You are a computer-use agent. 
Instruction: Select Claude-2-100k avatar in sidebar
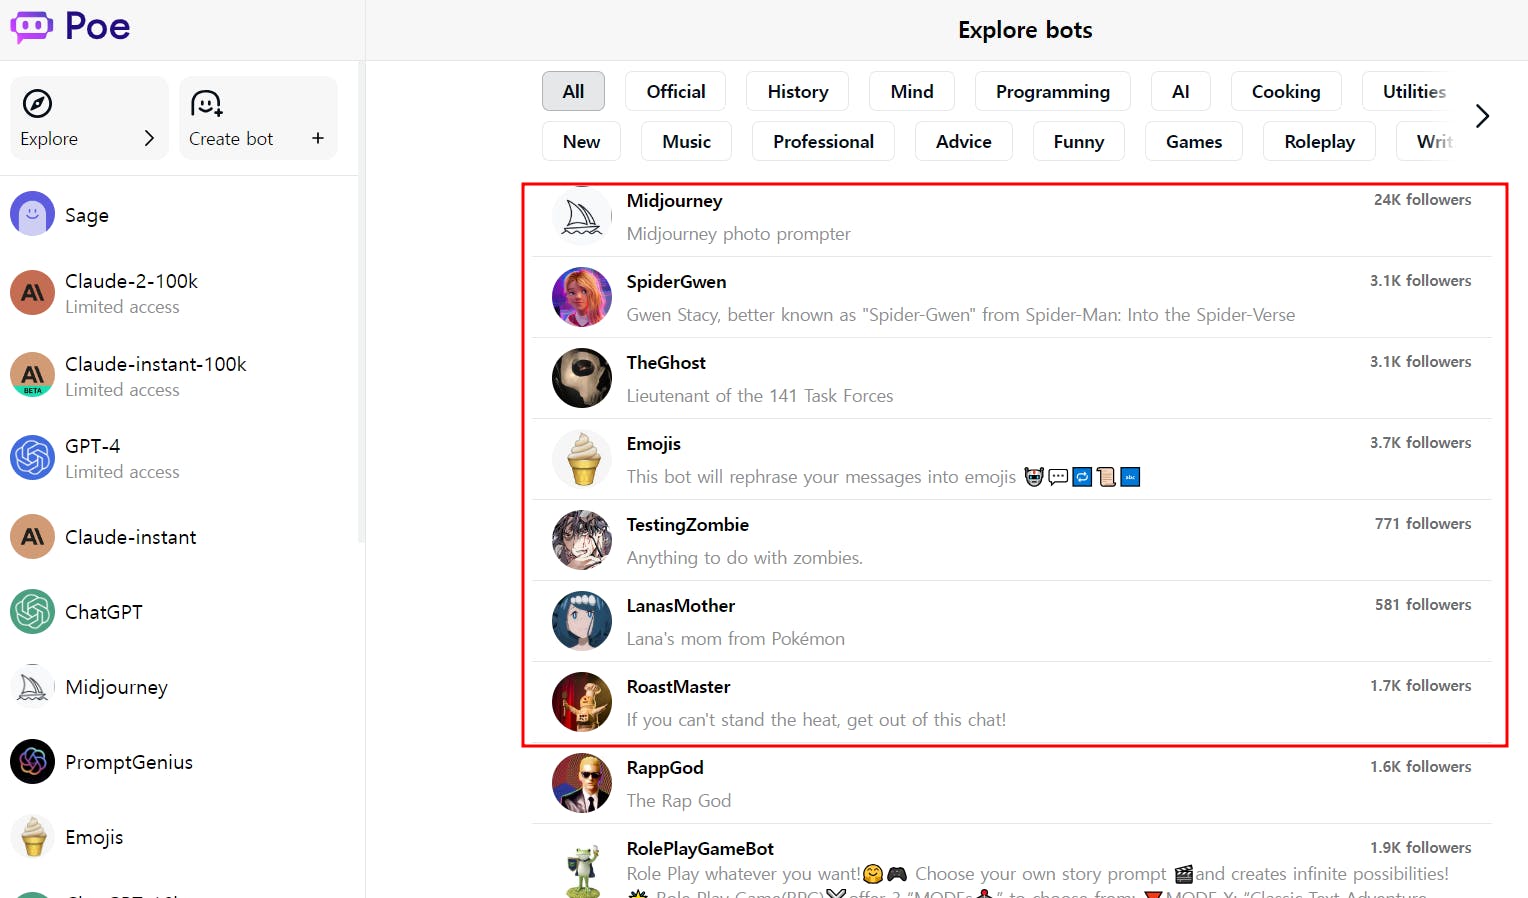click(32, 292)
